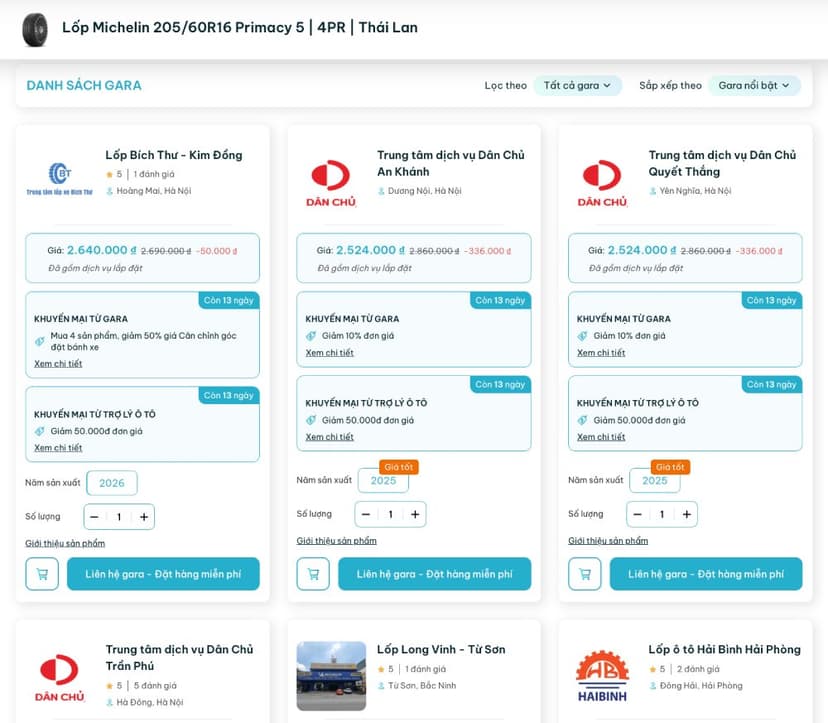Click Hoàng Mai, Hà Nội location text
The height and width of the screenshot is (723, 828).
pyautogui.click(x=154, y=191)
